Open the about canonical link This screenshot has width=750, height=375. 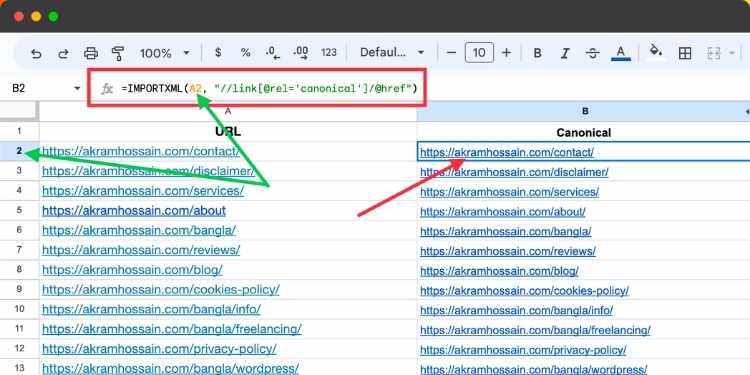pyautogui.click(x=503, y=211)
